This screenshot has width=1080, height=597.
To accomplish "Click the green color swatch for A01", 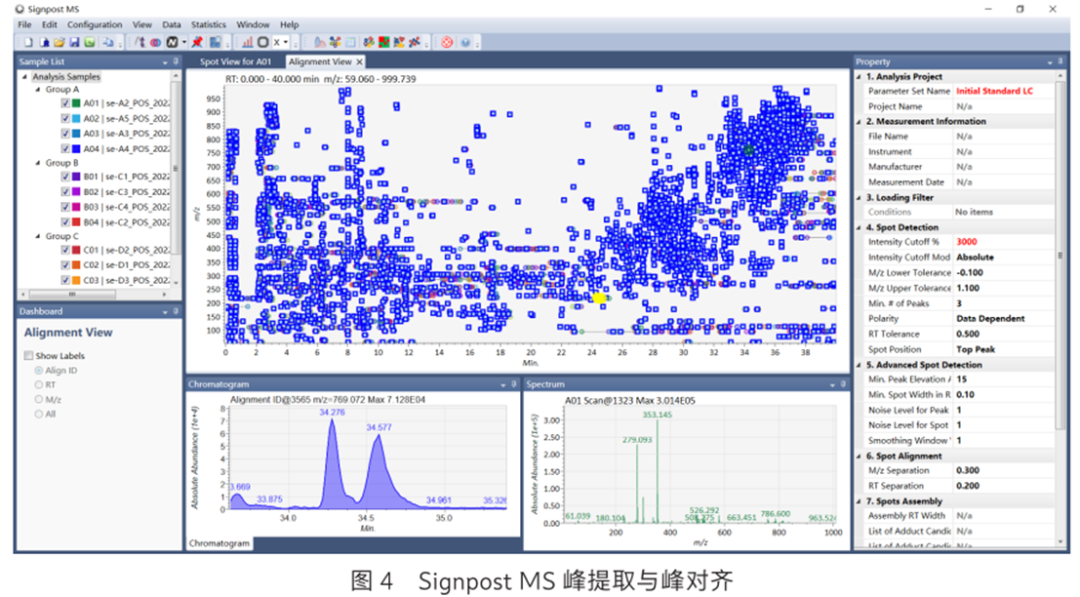I will (x=76, y=103).
